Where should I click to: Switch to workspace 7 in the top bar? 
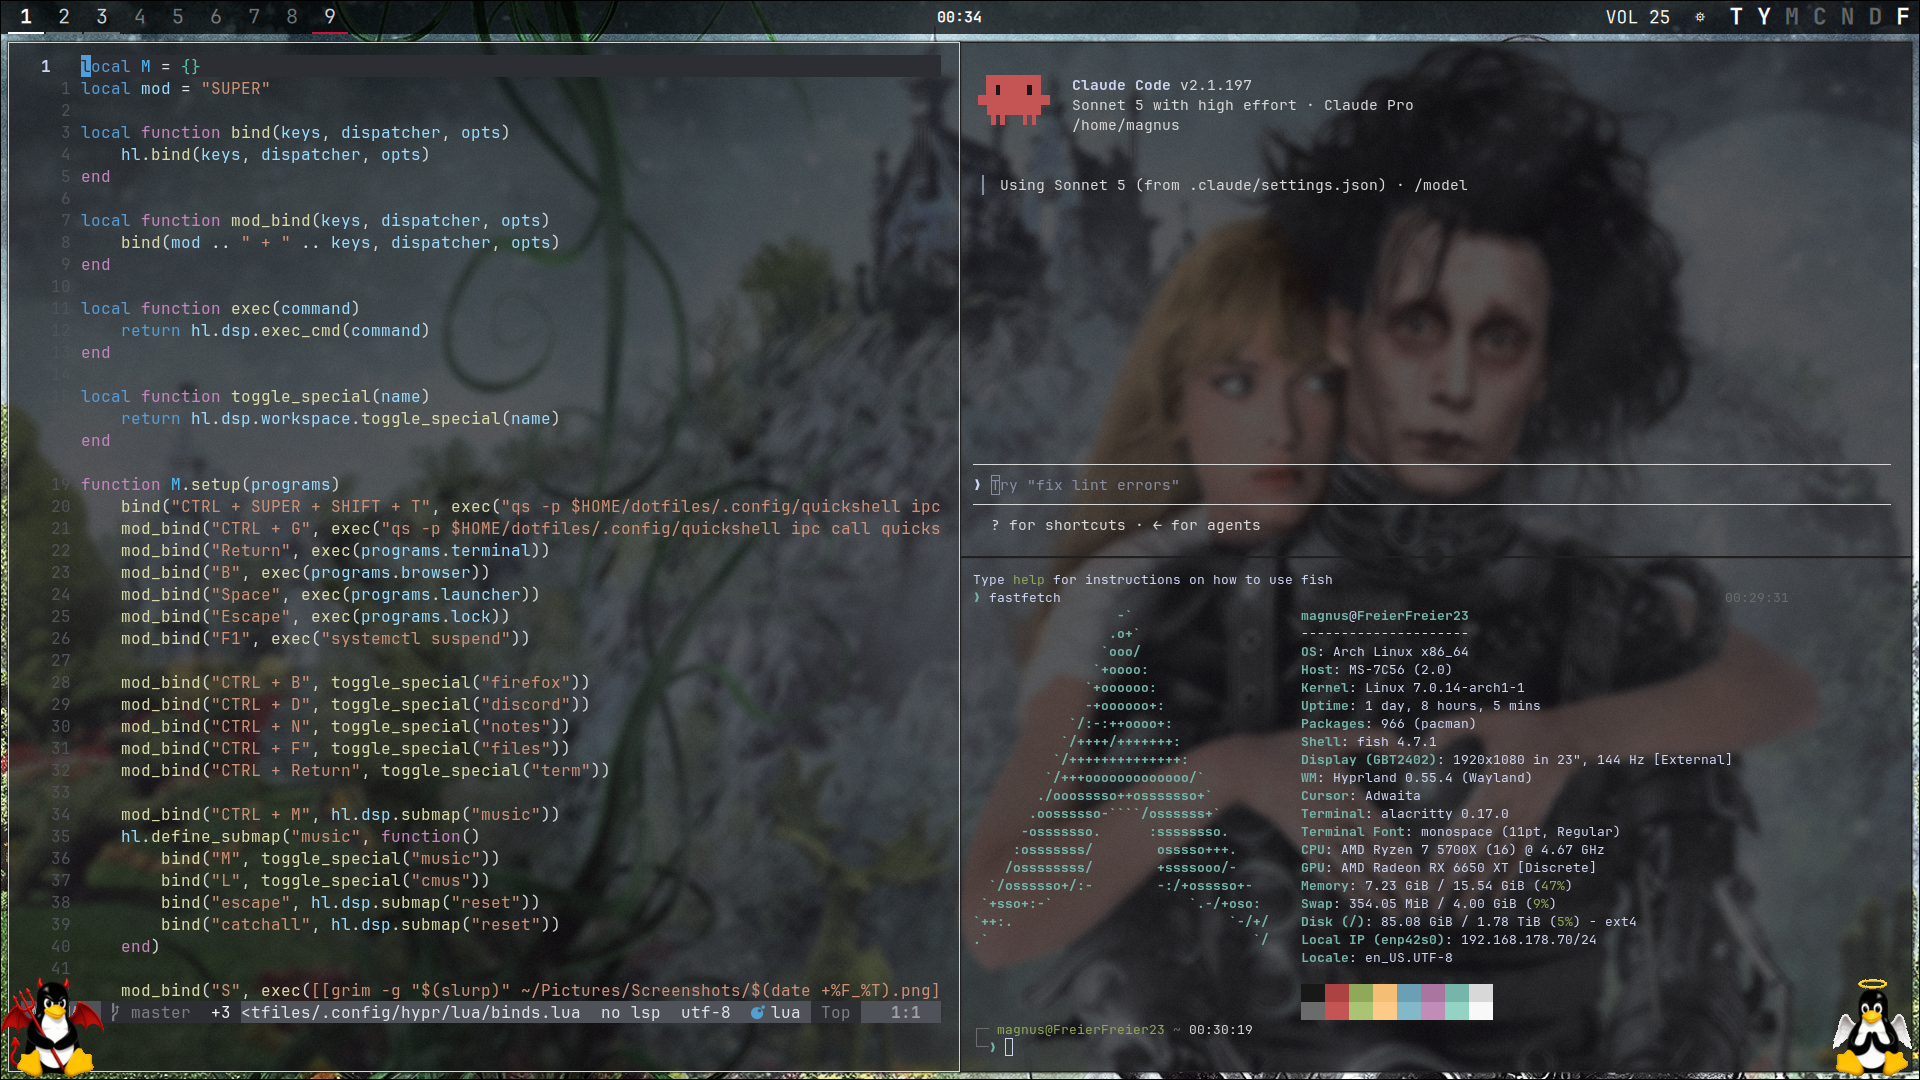coord(254,17)
